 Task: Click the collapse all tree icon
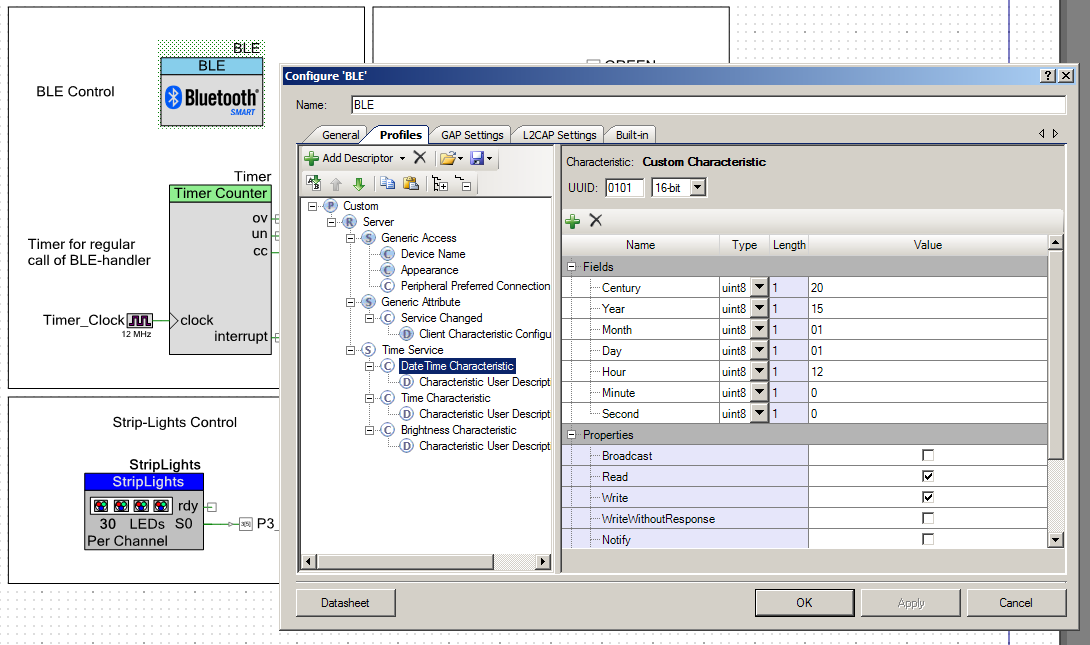(x=464, y=184)
